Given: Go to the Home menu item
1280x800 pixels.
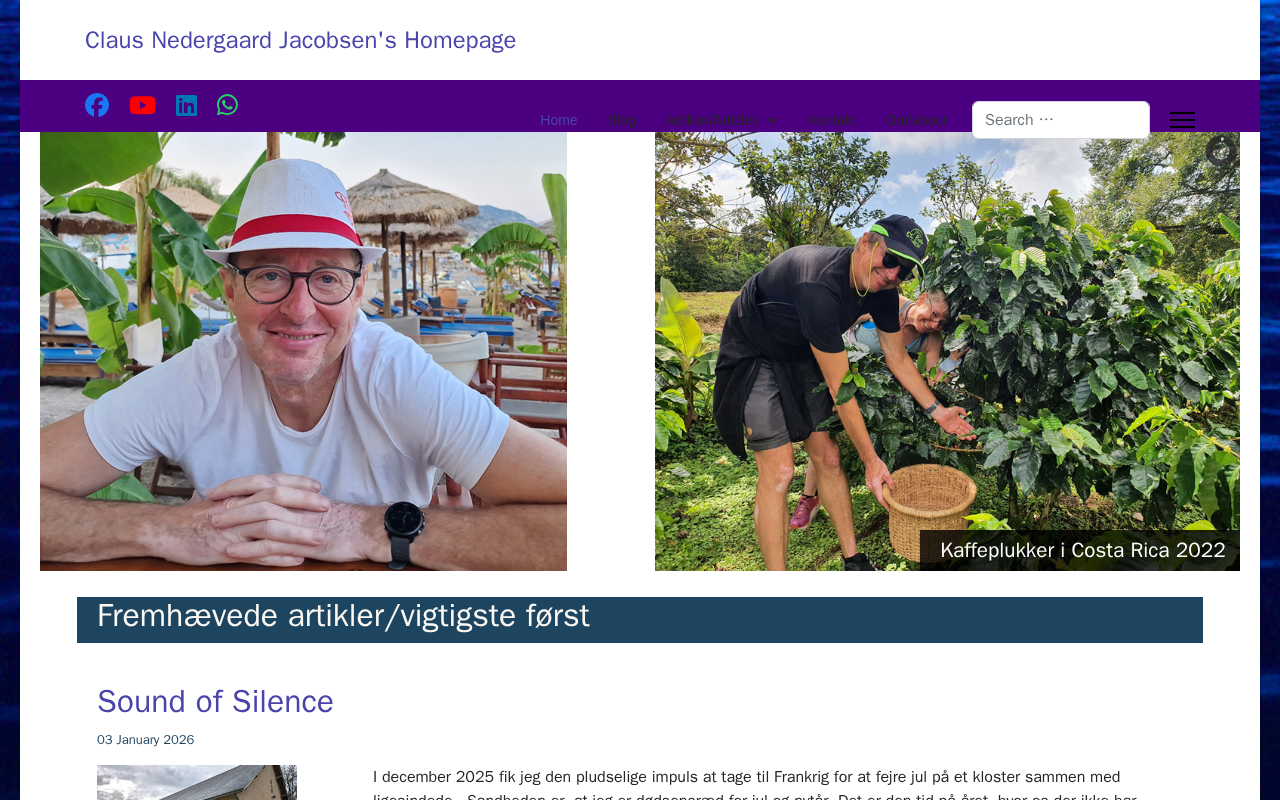Looking at the screenshot, I should click(x=559, y=120).
